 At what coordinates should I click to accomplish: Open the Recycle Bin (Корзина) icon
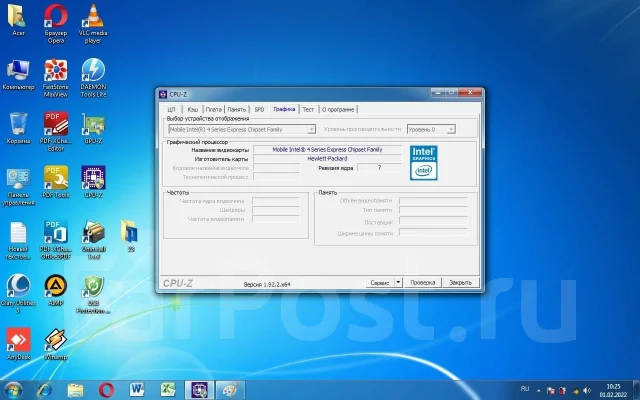pos(18,128)
